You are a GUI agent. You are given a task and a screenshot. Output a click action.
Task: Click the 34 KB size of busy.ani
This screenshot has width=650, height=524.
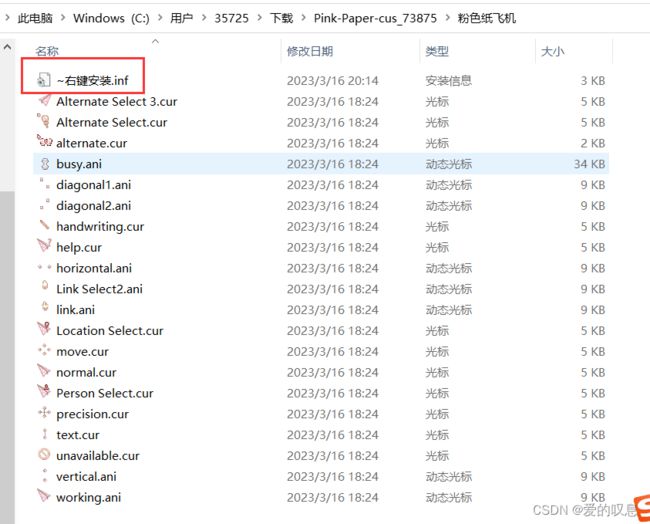tap(589, 164)
